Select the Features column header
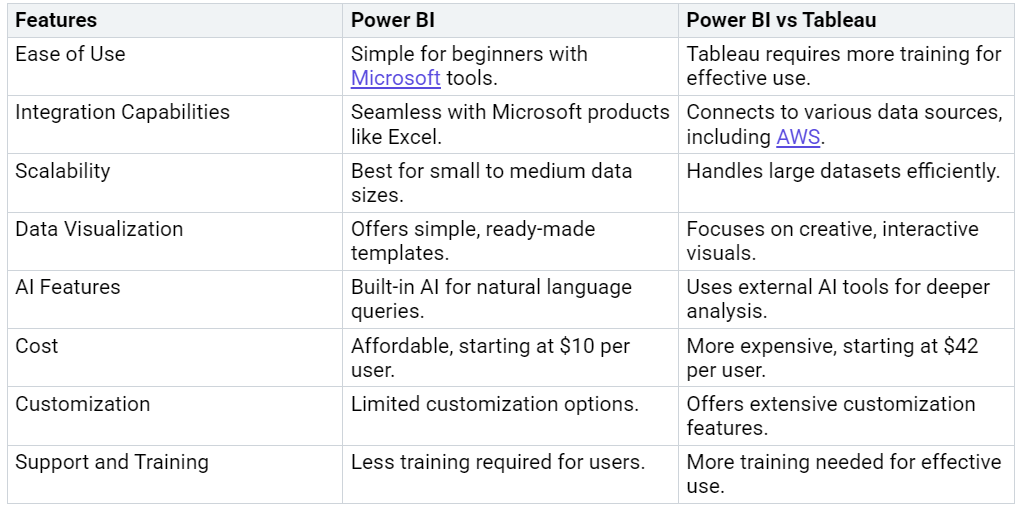 (56, 20)
